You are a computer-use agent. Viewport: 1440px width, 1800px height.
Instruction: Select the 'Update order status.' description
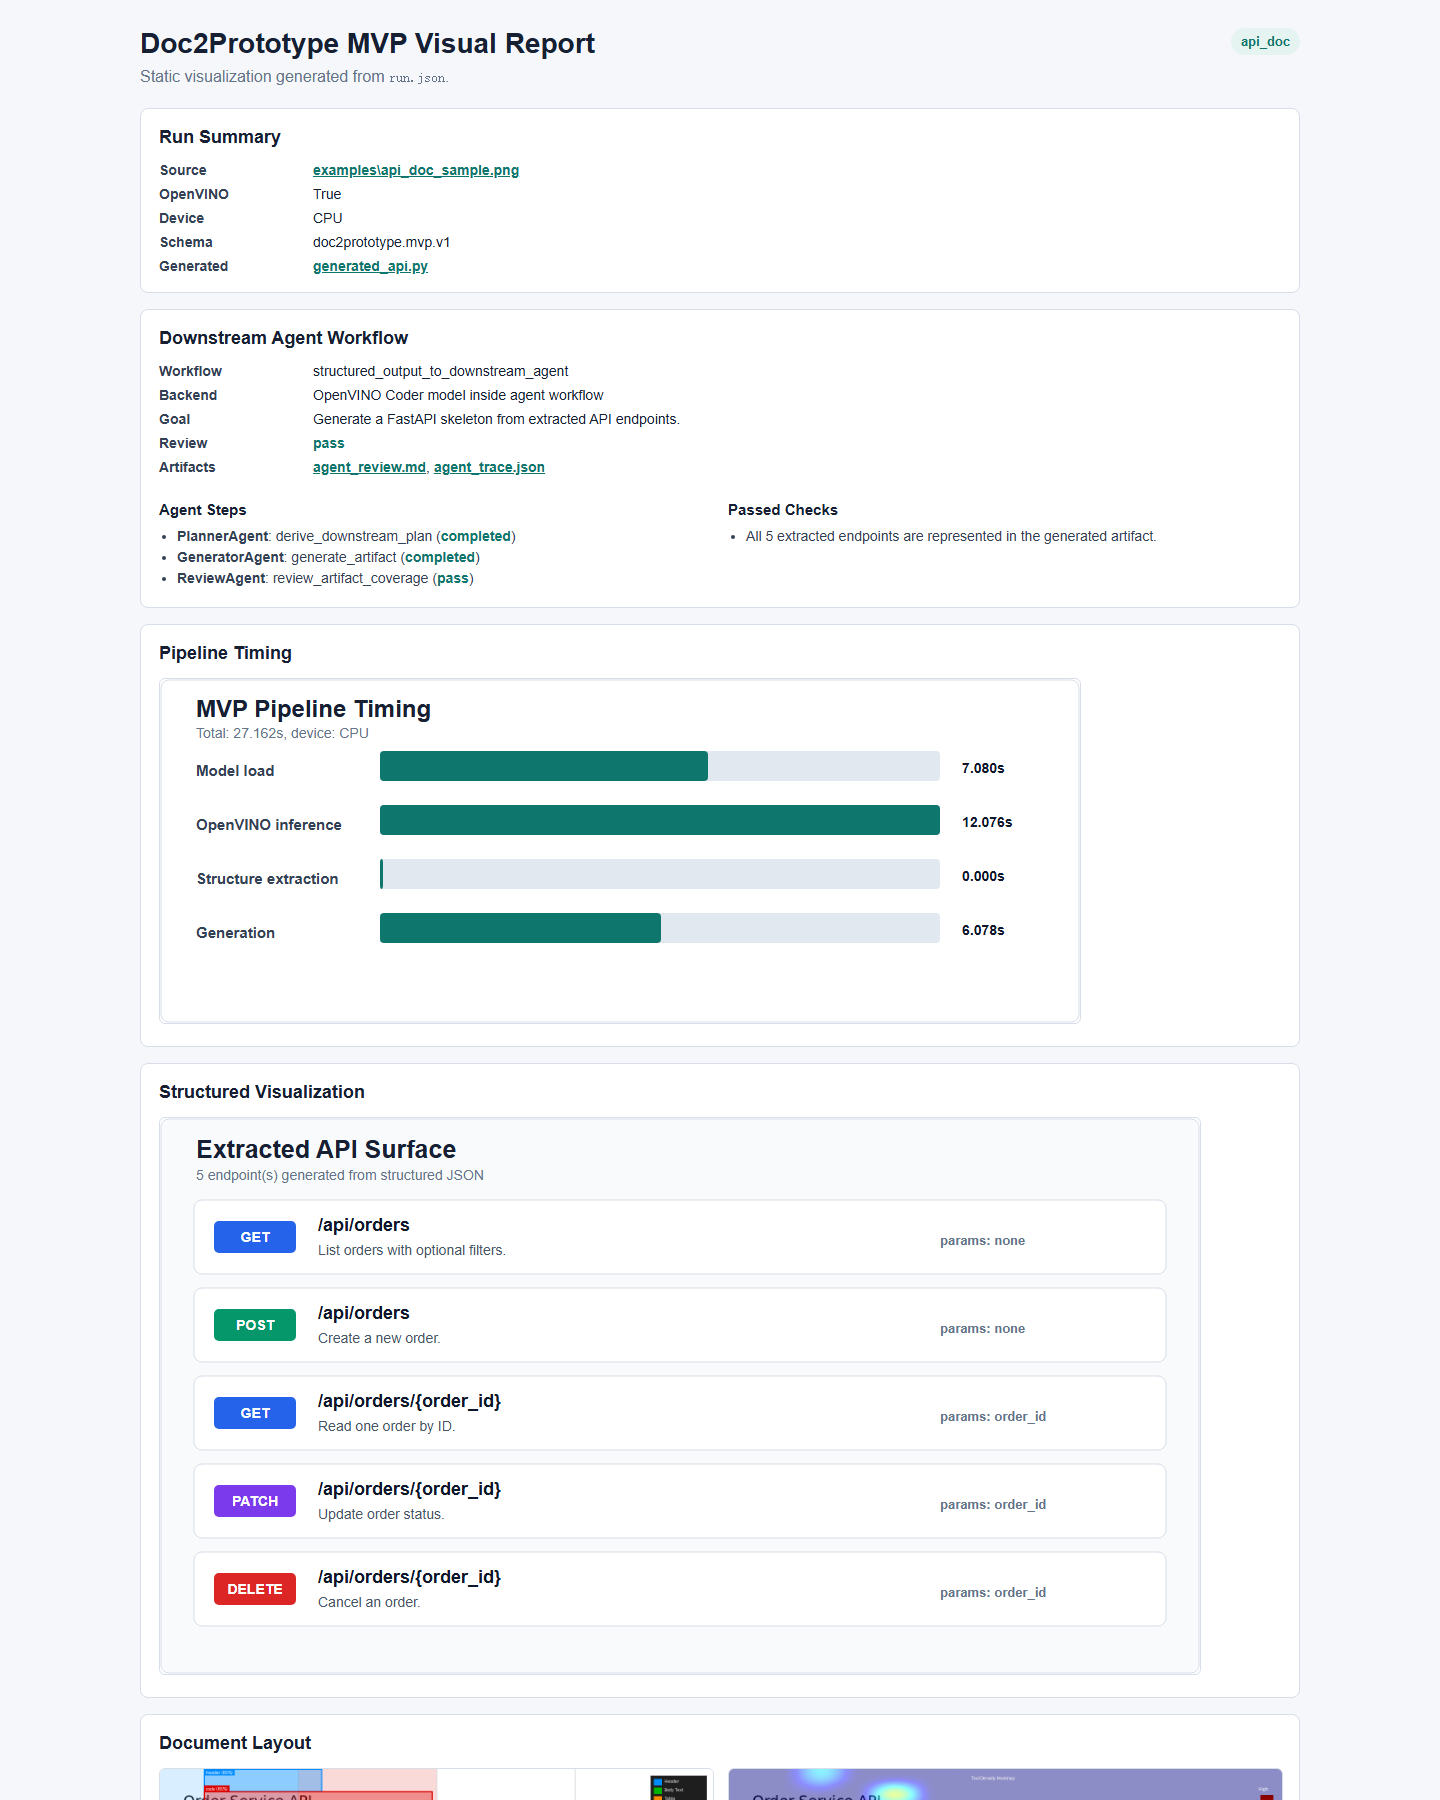[381, 1514]
